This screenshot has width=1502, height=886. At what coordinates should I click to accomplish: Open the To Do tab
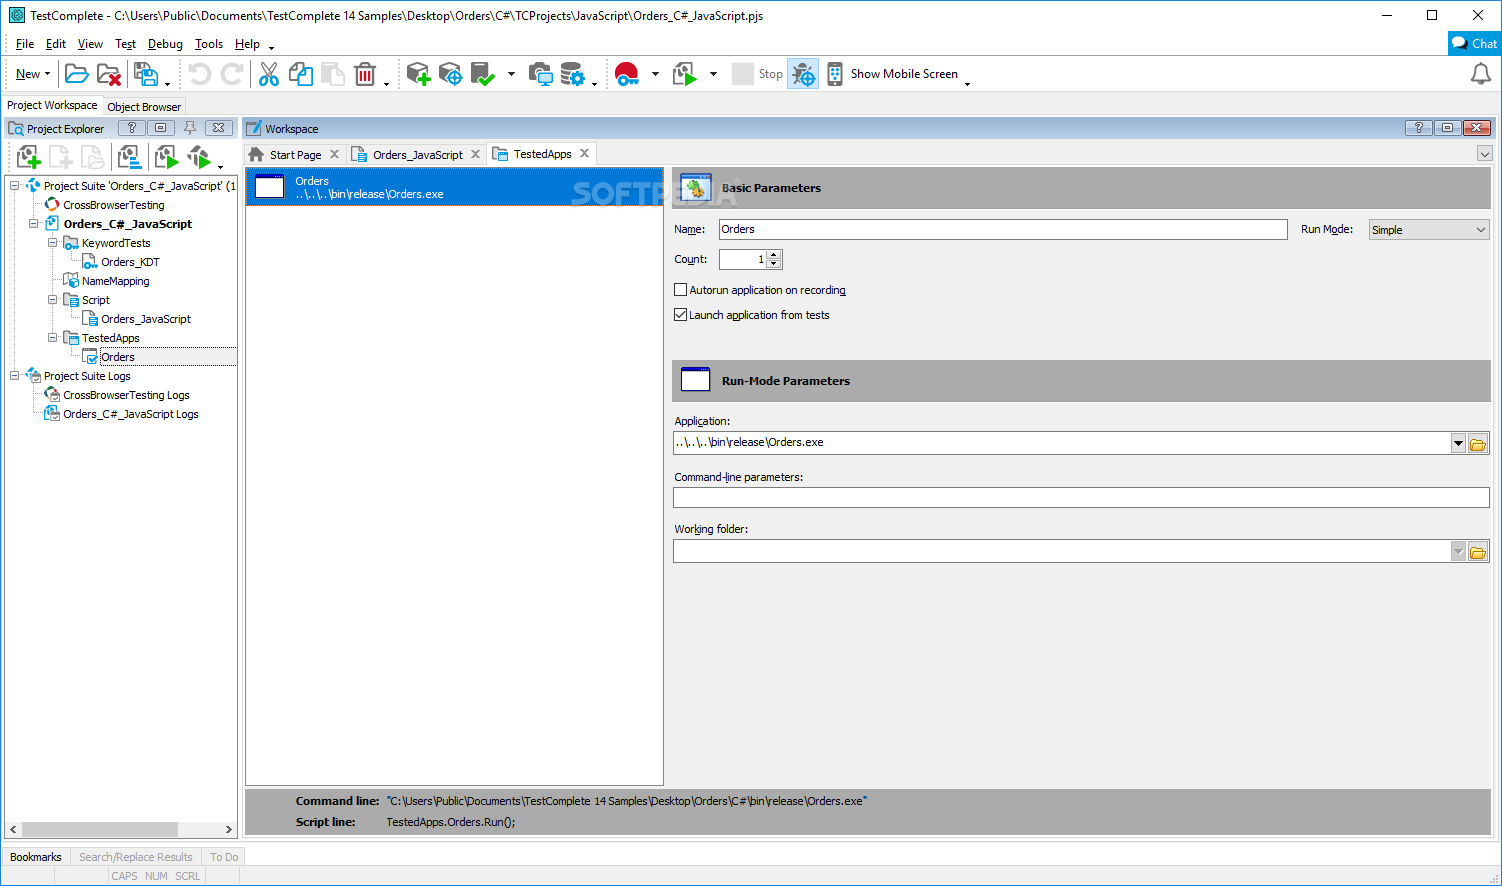coord(224,857)
